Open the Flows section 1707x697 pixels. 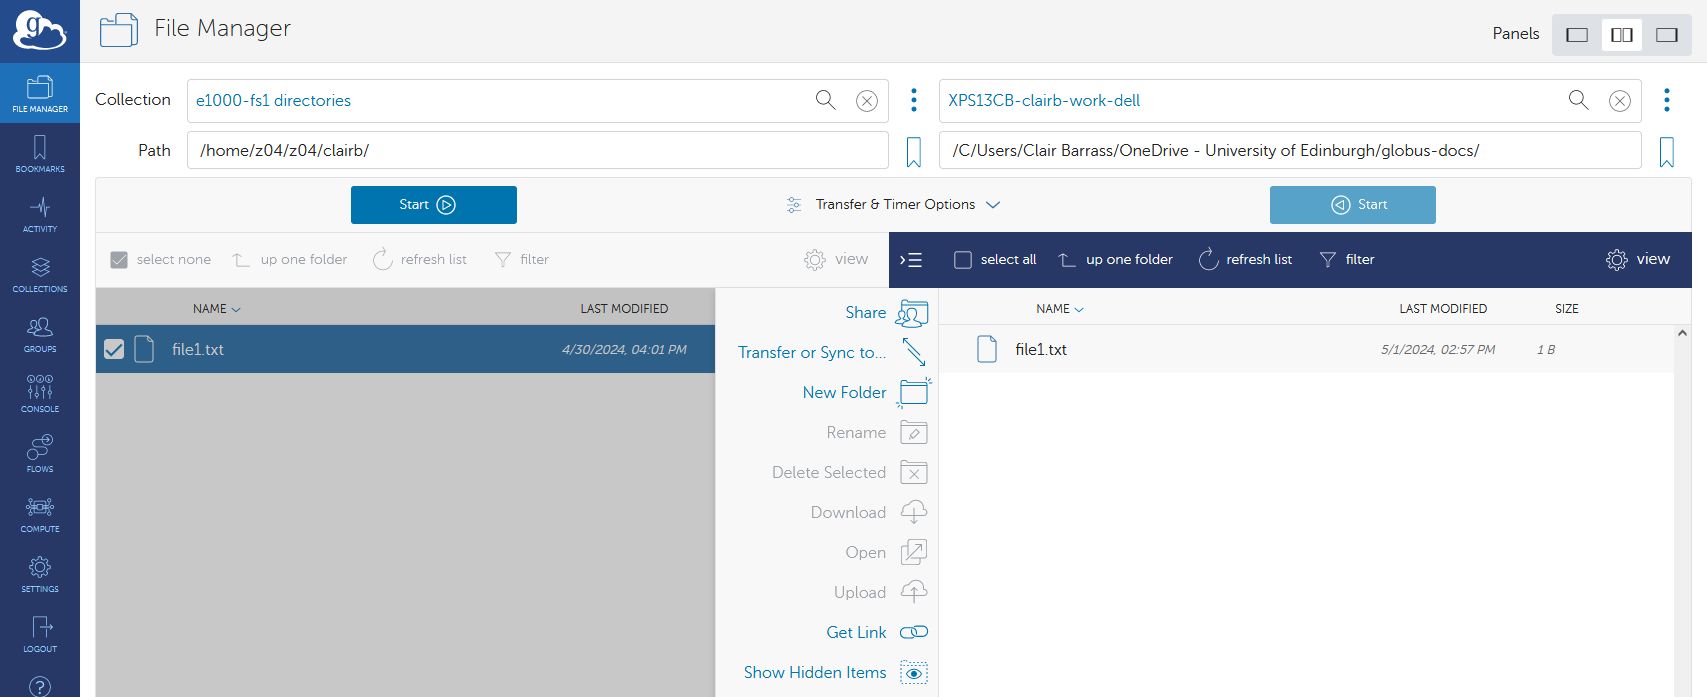(40, 454)
